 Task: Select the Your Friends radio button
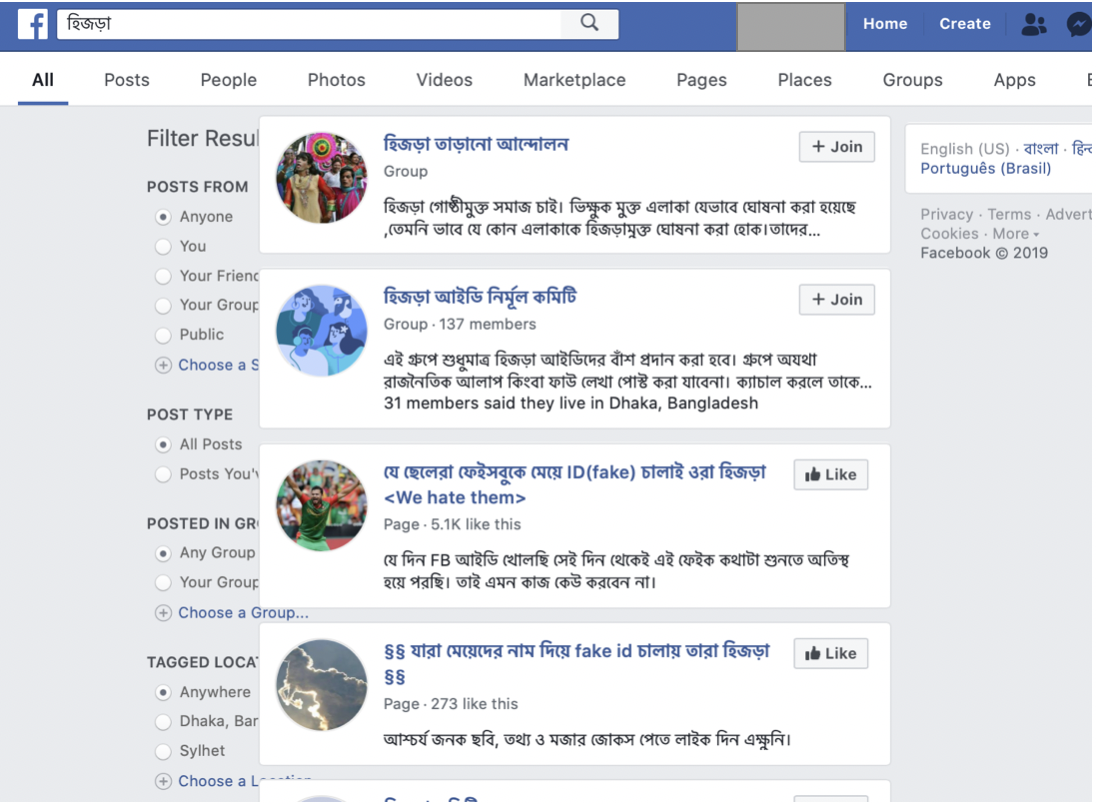coord(163,276)
